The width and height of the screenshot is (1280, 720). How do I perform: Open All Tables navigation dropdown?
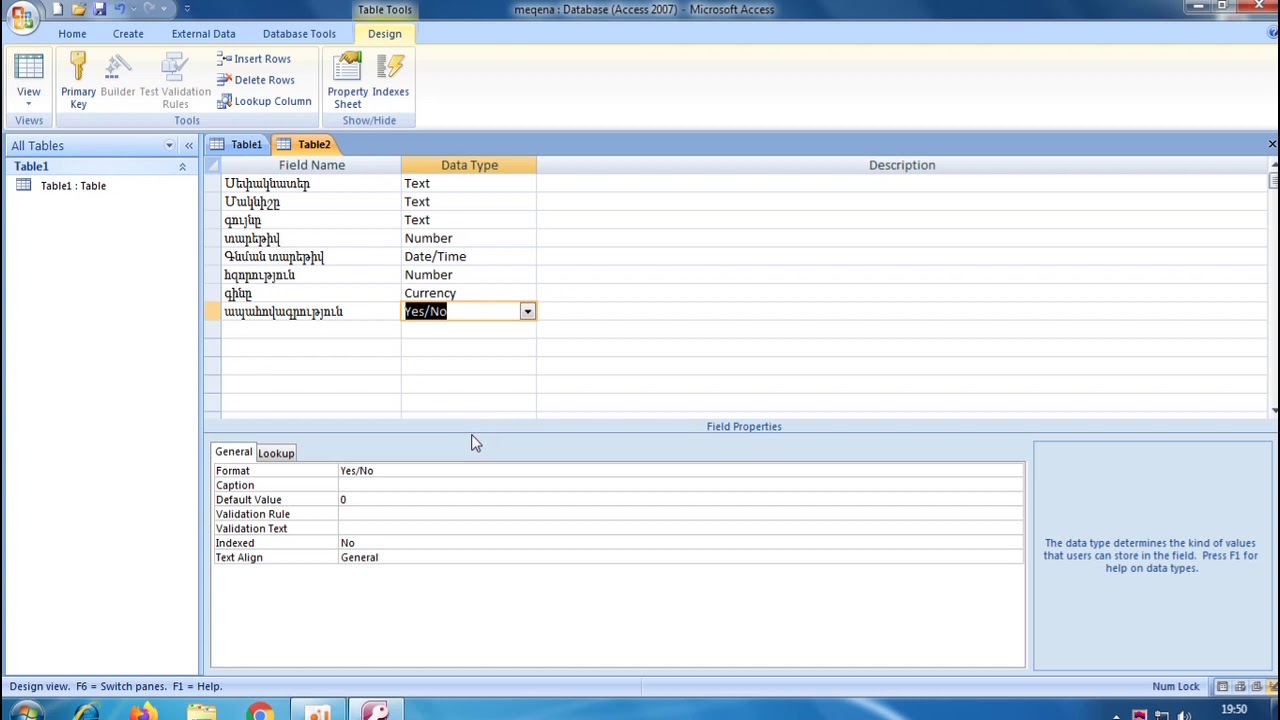point(169,146)
